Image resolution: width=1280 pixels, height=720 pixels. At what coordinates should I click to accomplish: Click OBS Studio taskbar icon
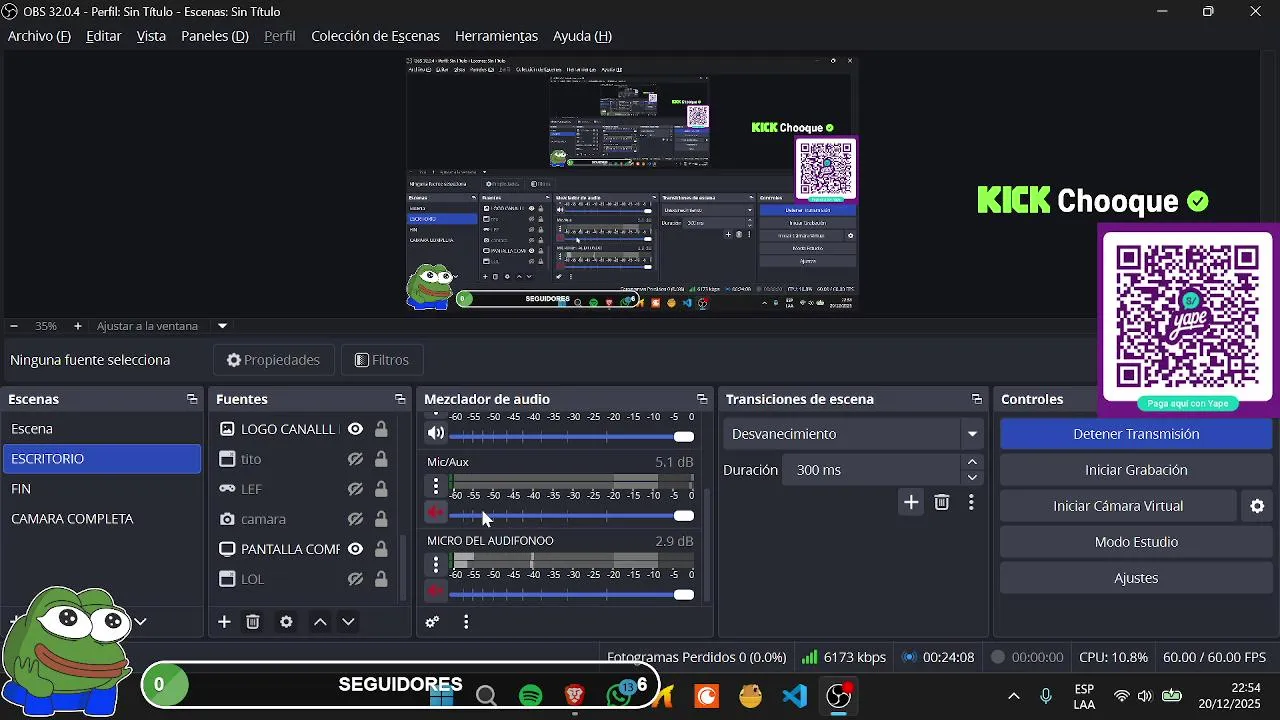tap(839, 696)
